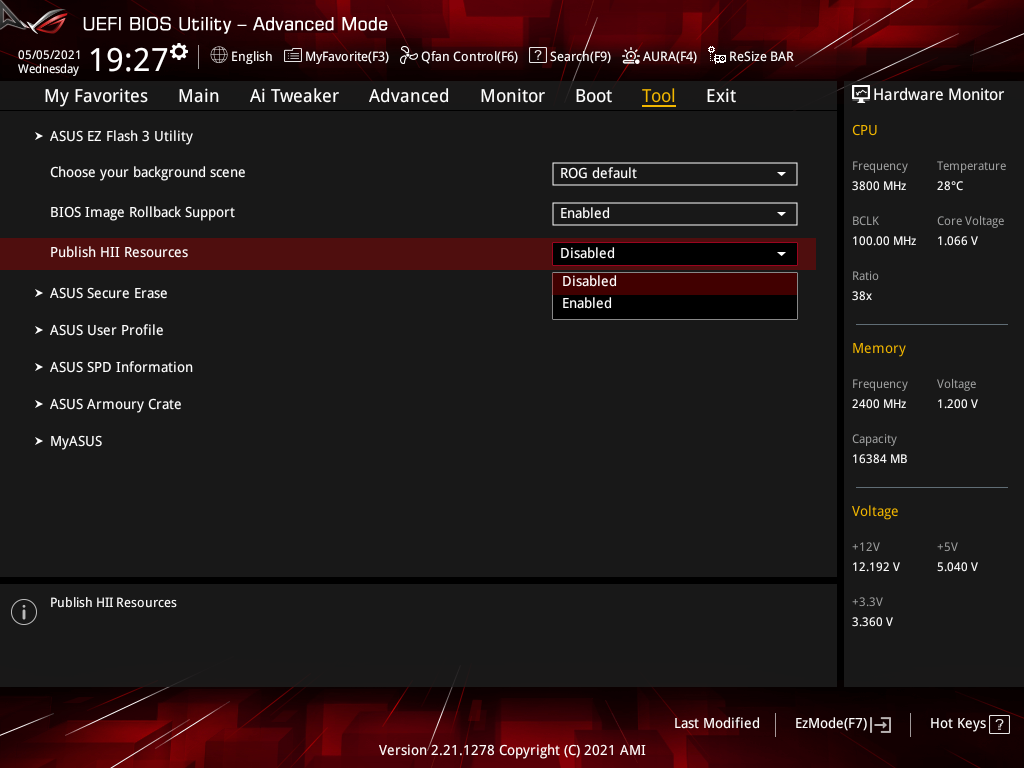Click the 19:27 clock display
This screenshot has height=768, width=1024.
[129, 59]
